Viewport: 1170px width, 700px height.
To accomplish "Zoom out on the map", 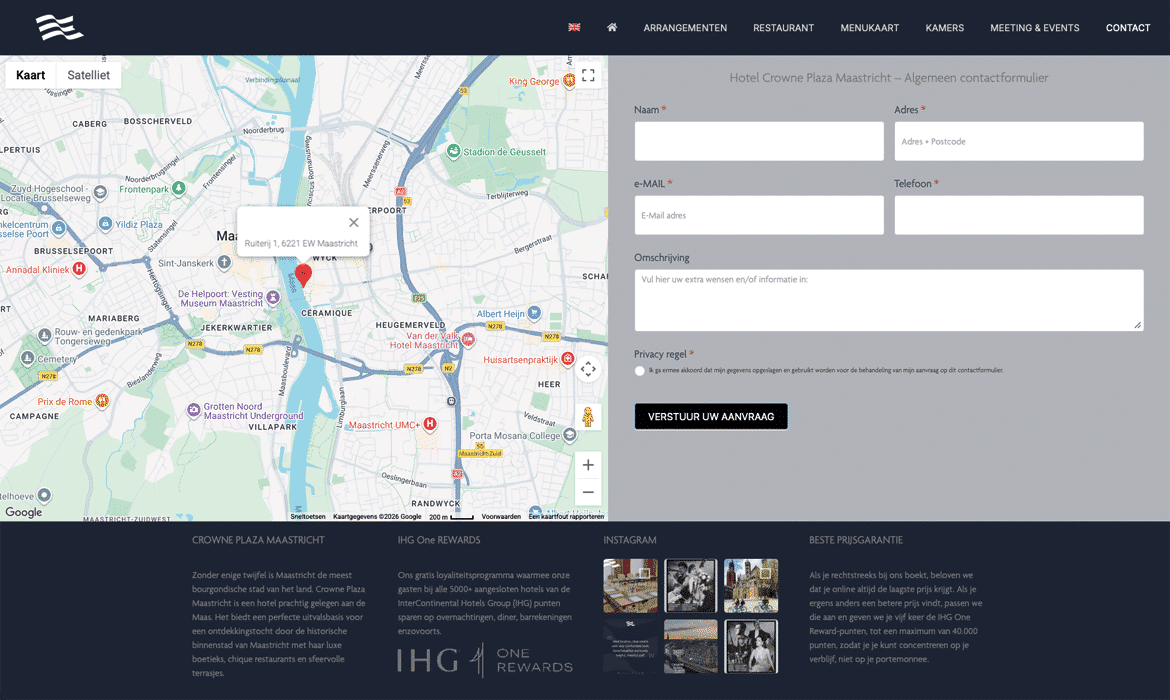I will [x=588, y=492].
